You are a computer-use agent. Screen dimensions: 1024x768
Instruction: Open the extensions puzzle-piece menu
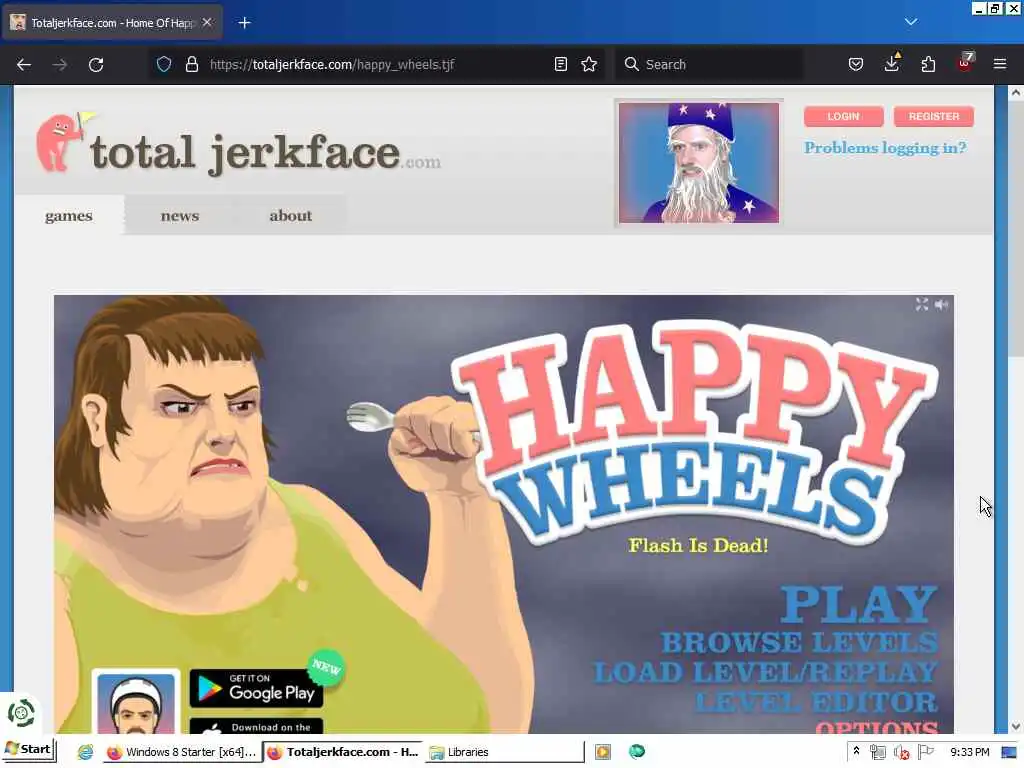928,64
